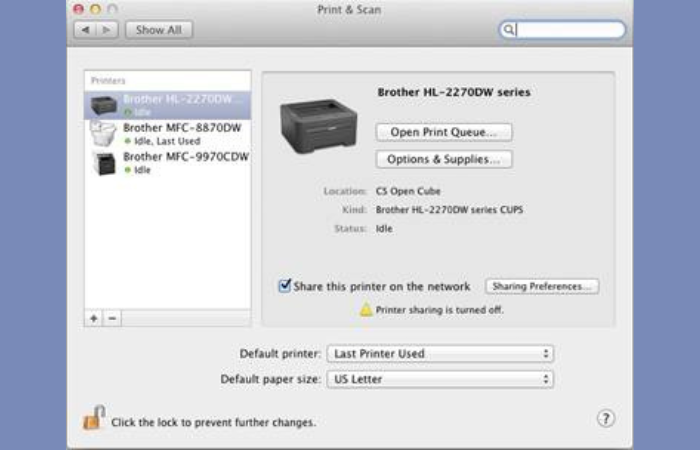Open the Default paper size dropdown
This screenshot has height=450, width=700.
(440, 379)
